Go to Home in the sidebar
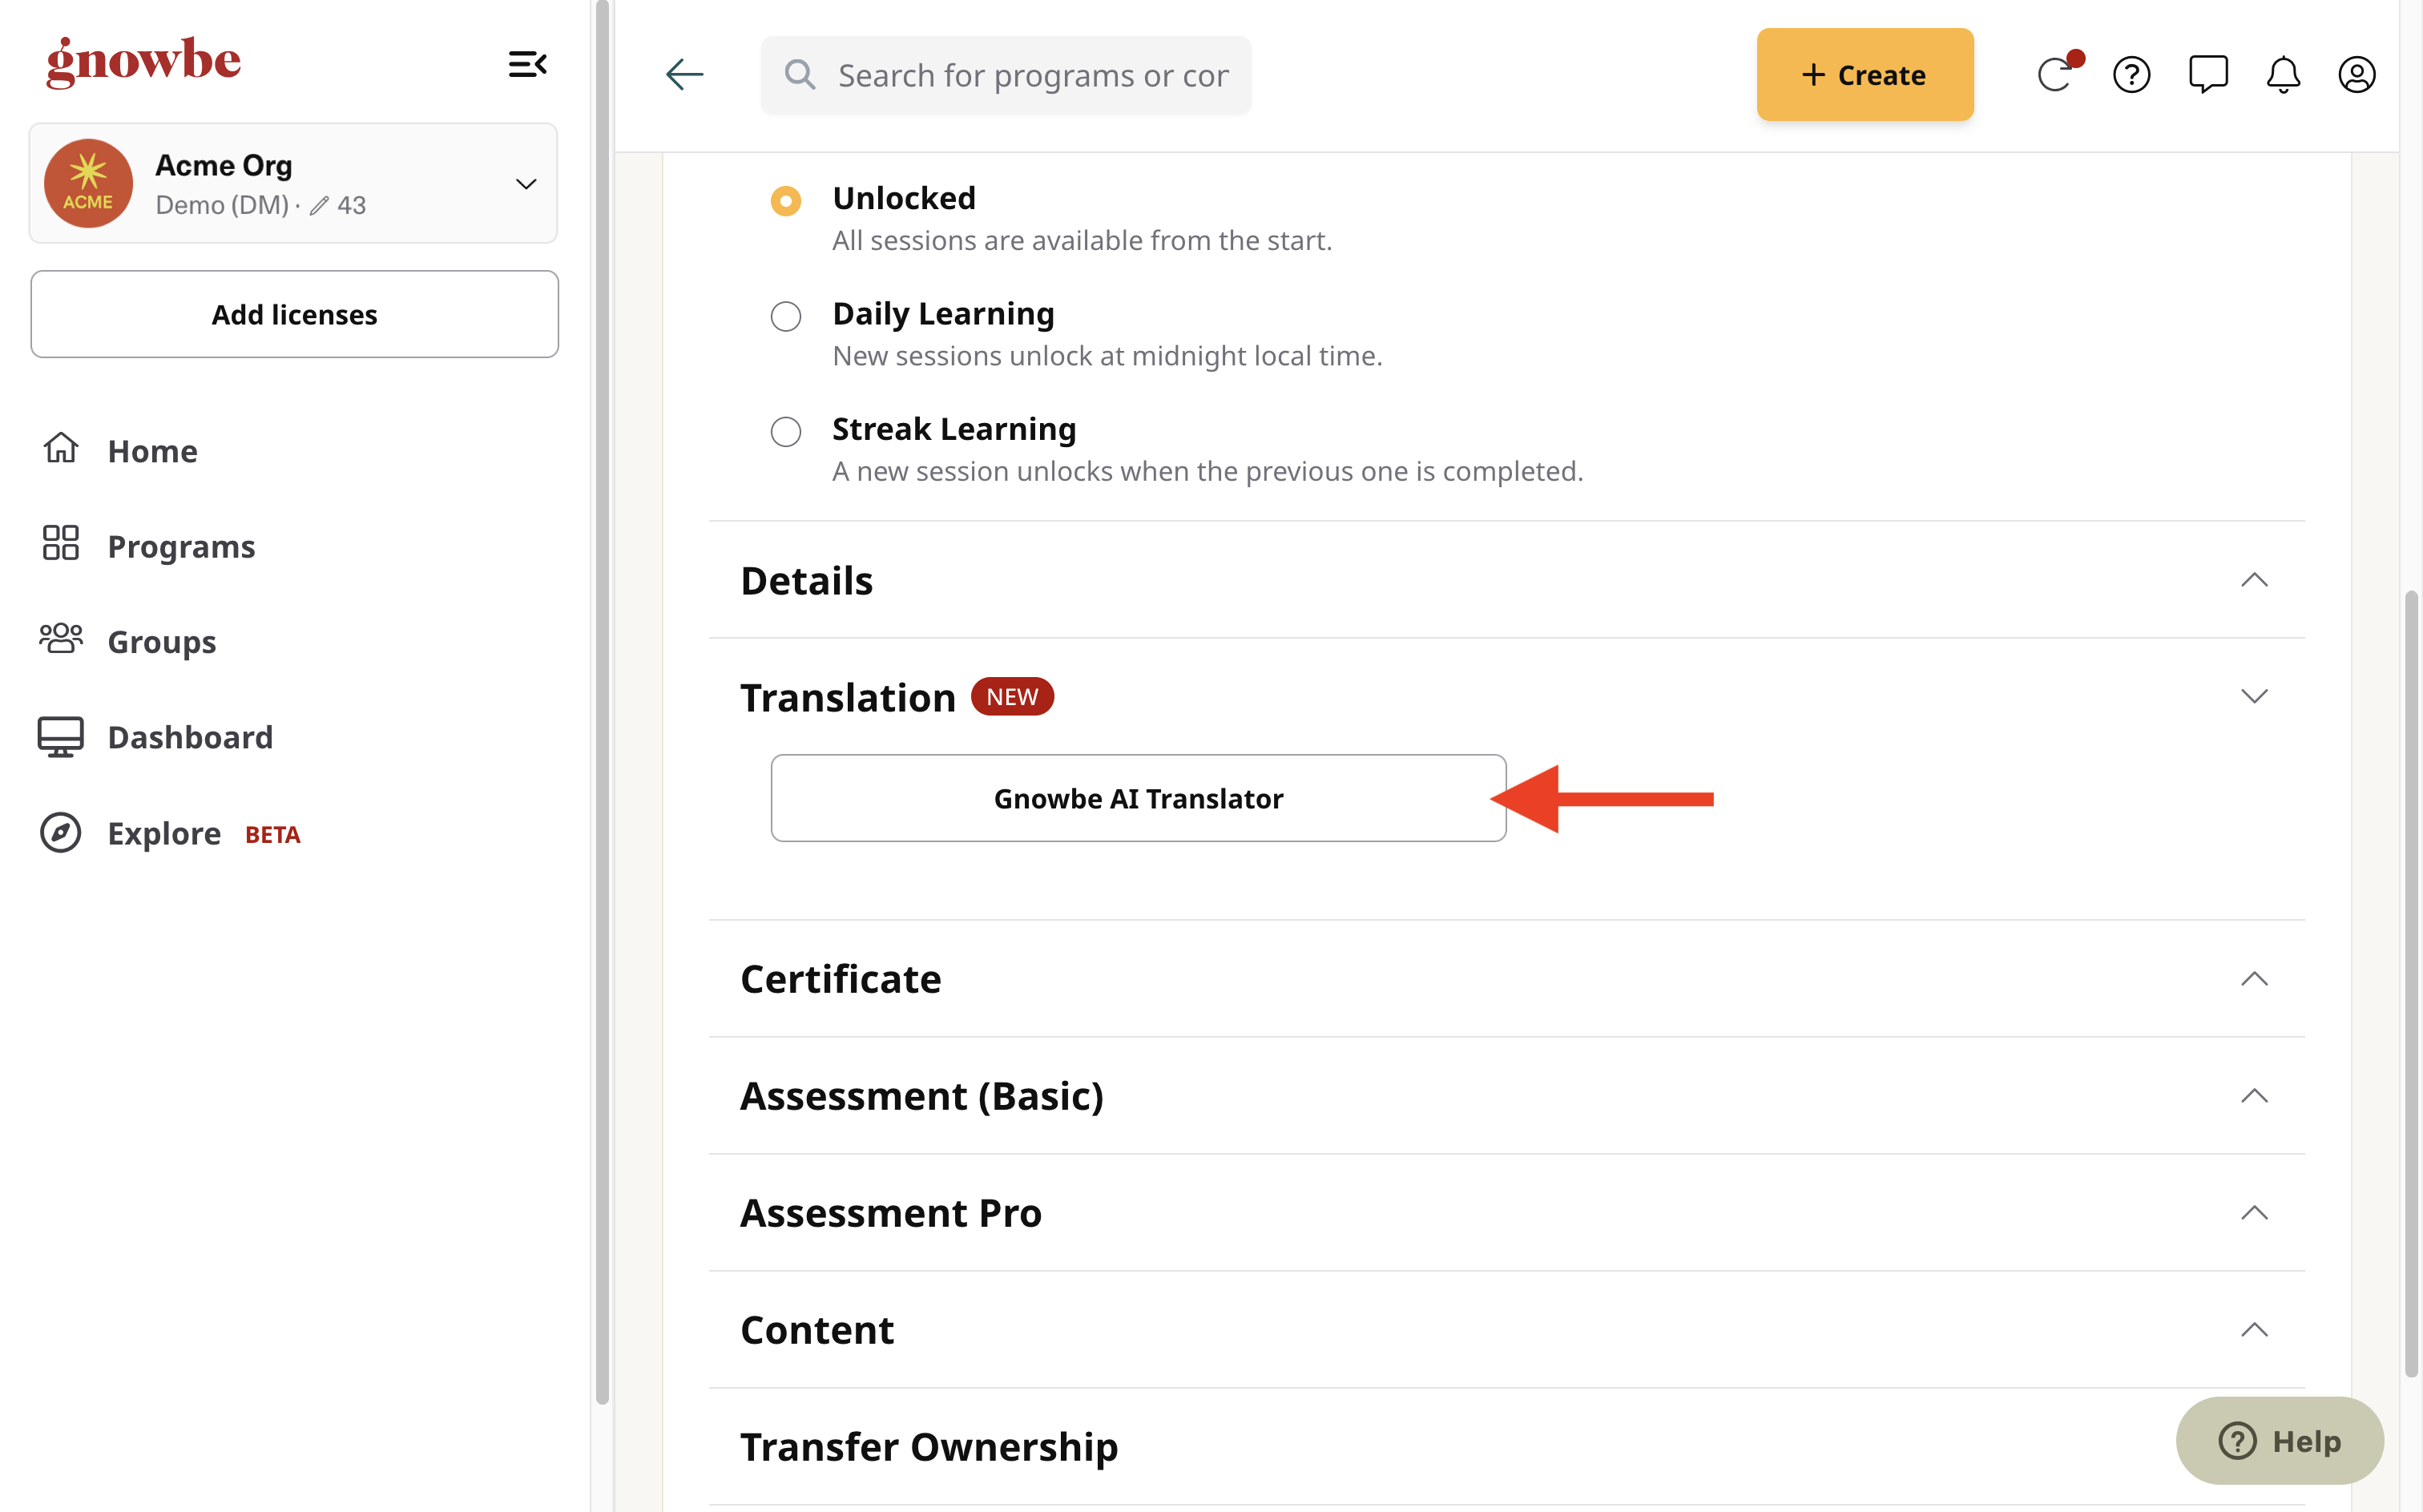Image resolution: width=2423 pixels, height=1512 pixels. pos(152,451)
